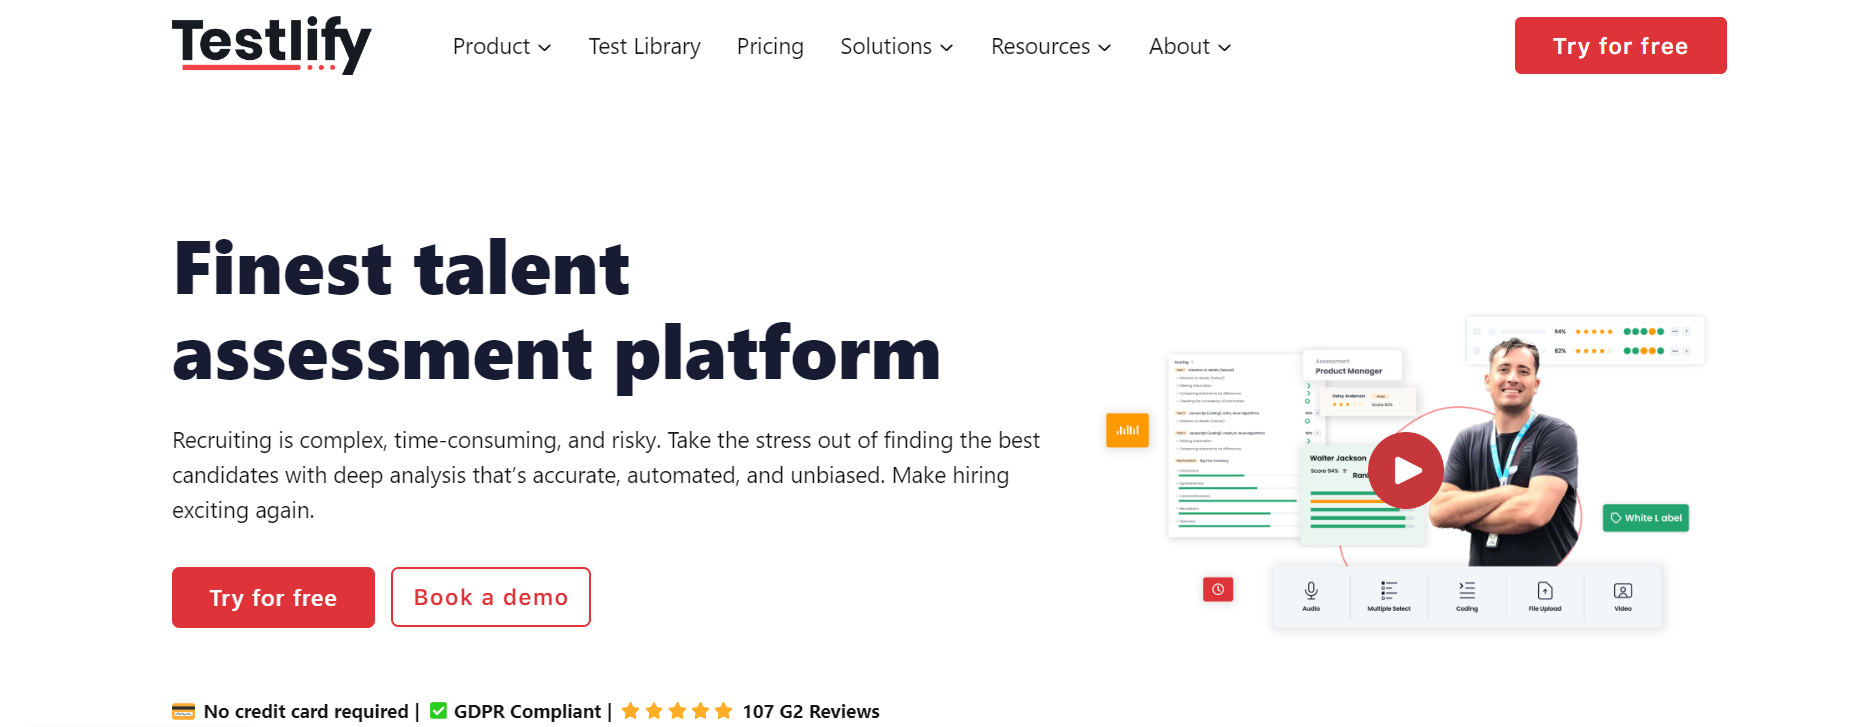
Task: Click the Video question icon
Action: click(1623, 591)
